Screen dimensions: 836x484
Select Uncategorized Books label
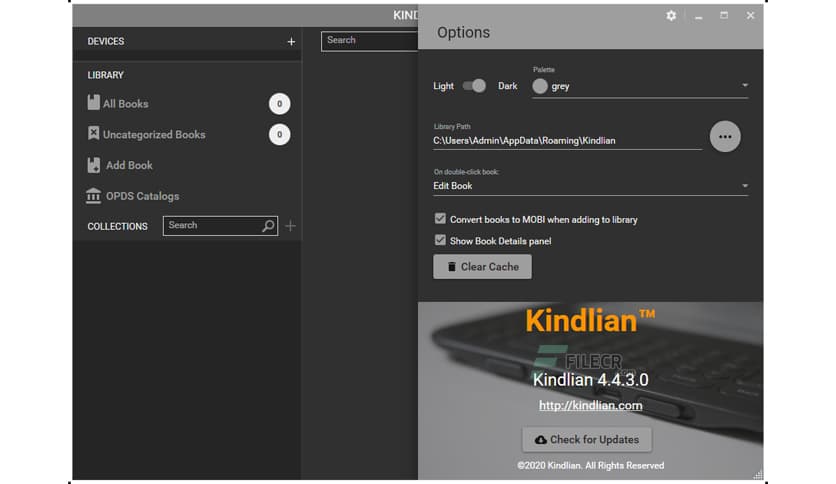(154, 134)
